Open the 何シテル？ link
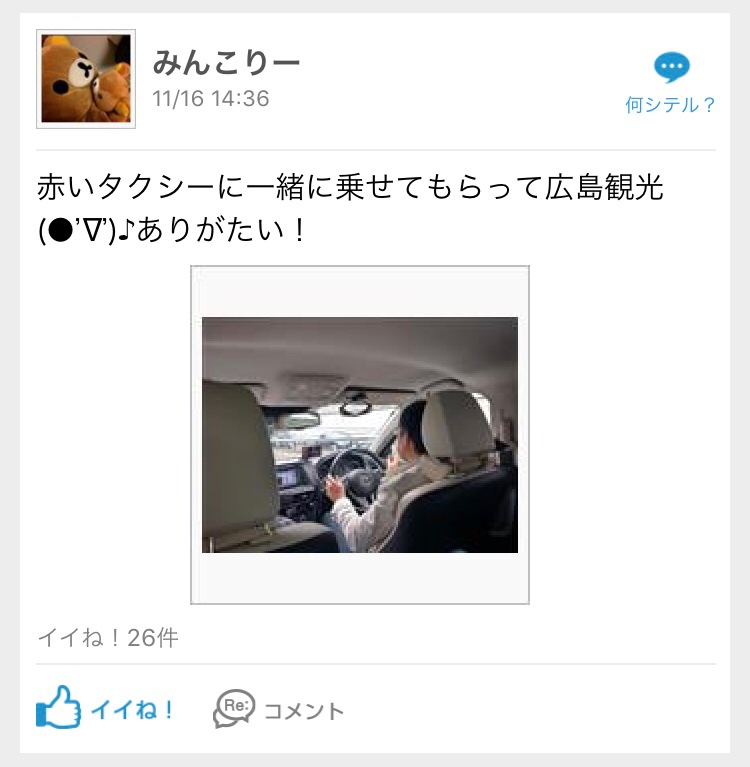Image resolution: width=750 pixels, height=767 pixels. [x=670, y=105]
